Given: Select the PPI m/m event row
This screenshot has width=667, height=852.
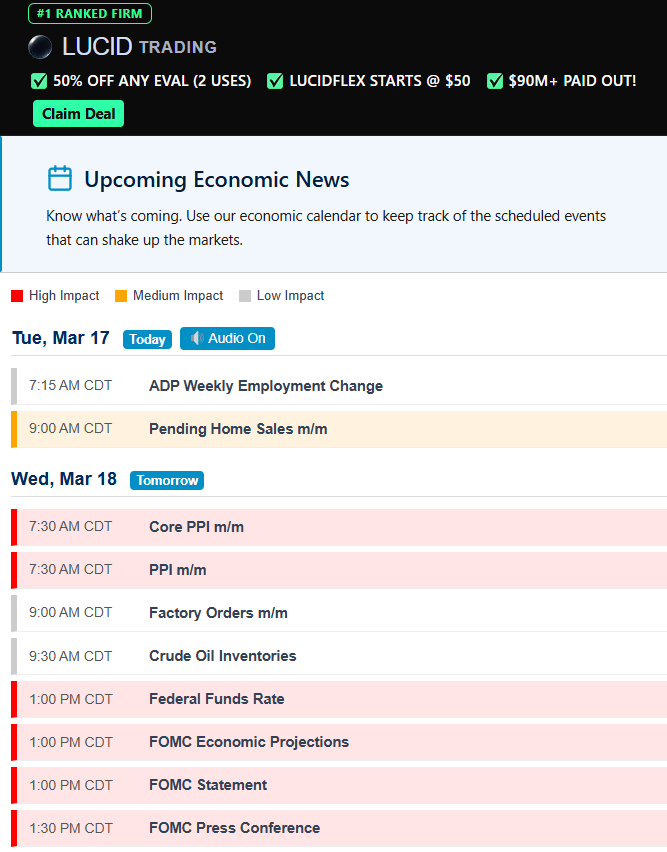Looking at the screenshot, I should coord(339,570).
